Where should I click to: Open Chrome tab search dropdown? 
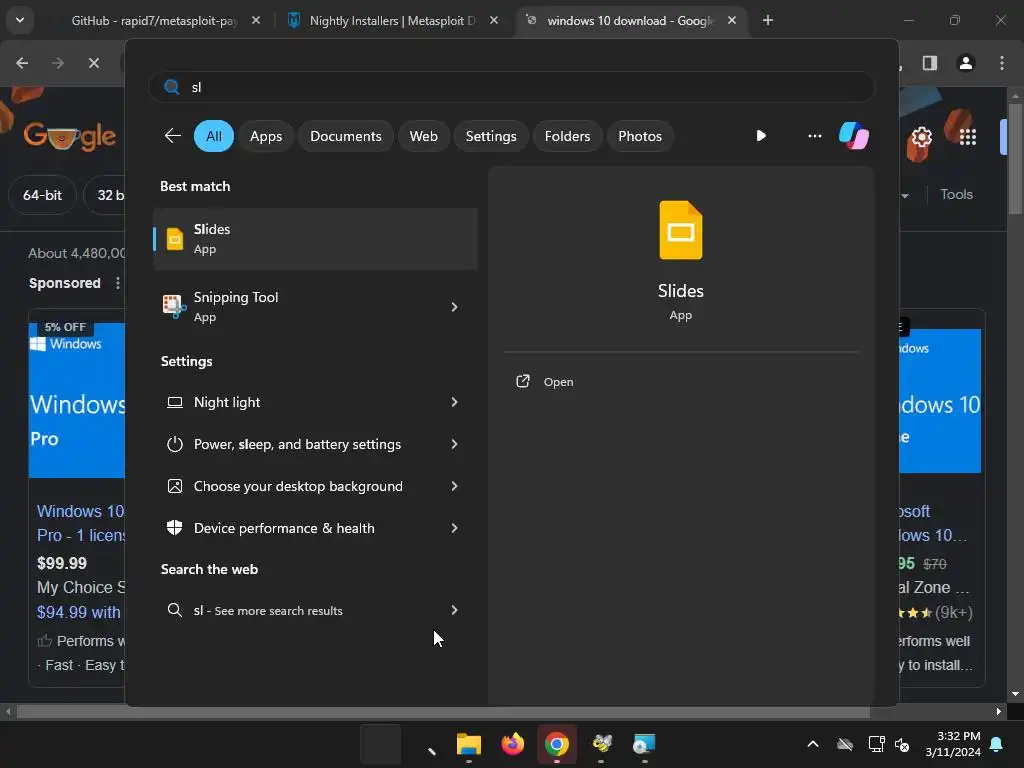20,20
